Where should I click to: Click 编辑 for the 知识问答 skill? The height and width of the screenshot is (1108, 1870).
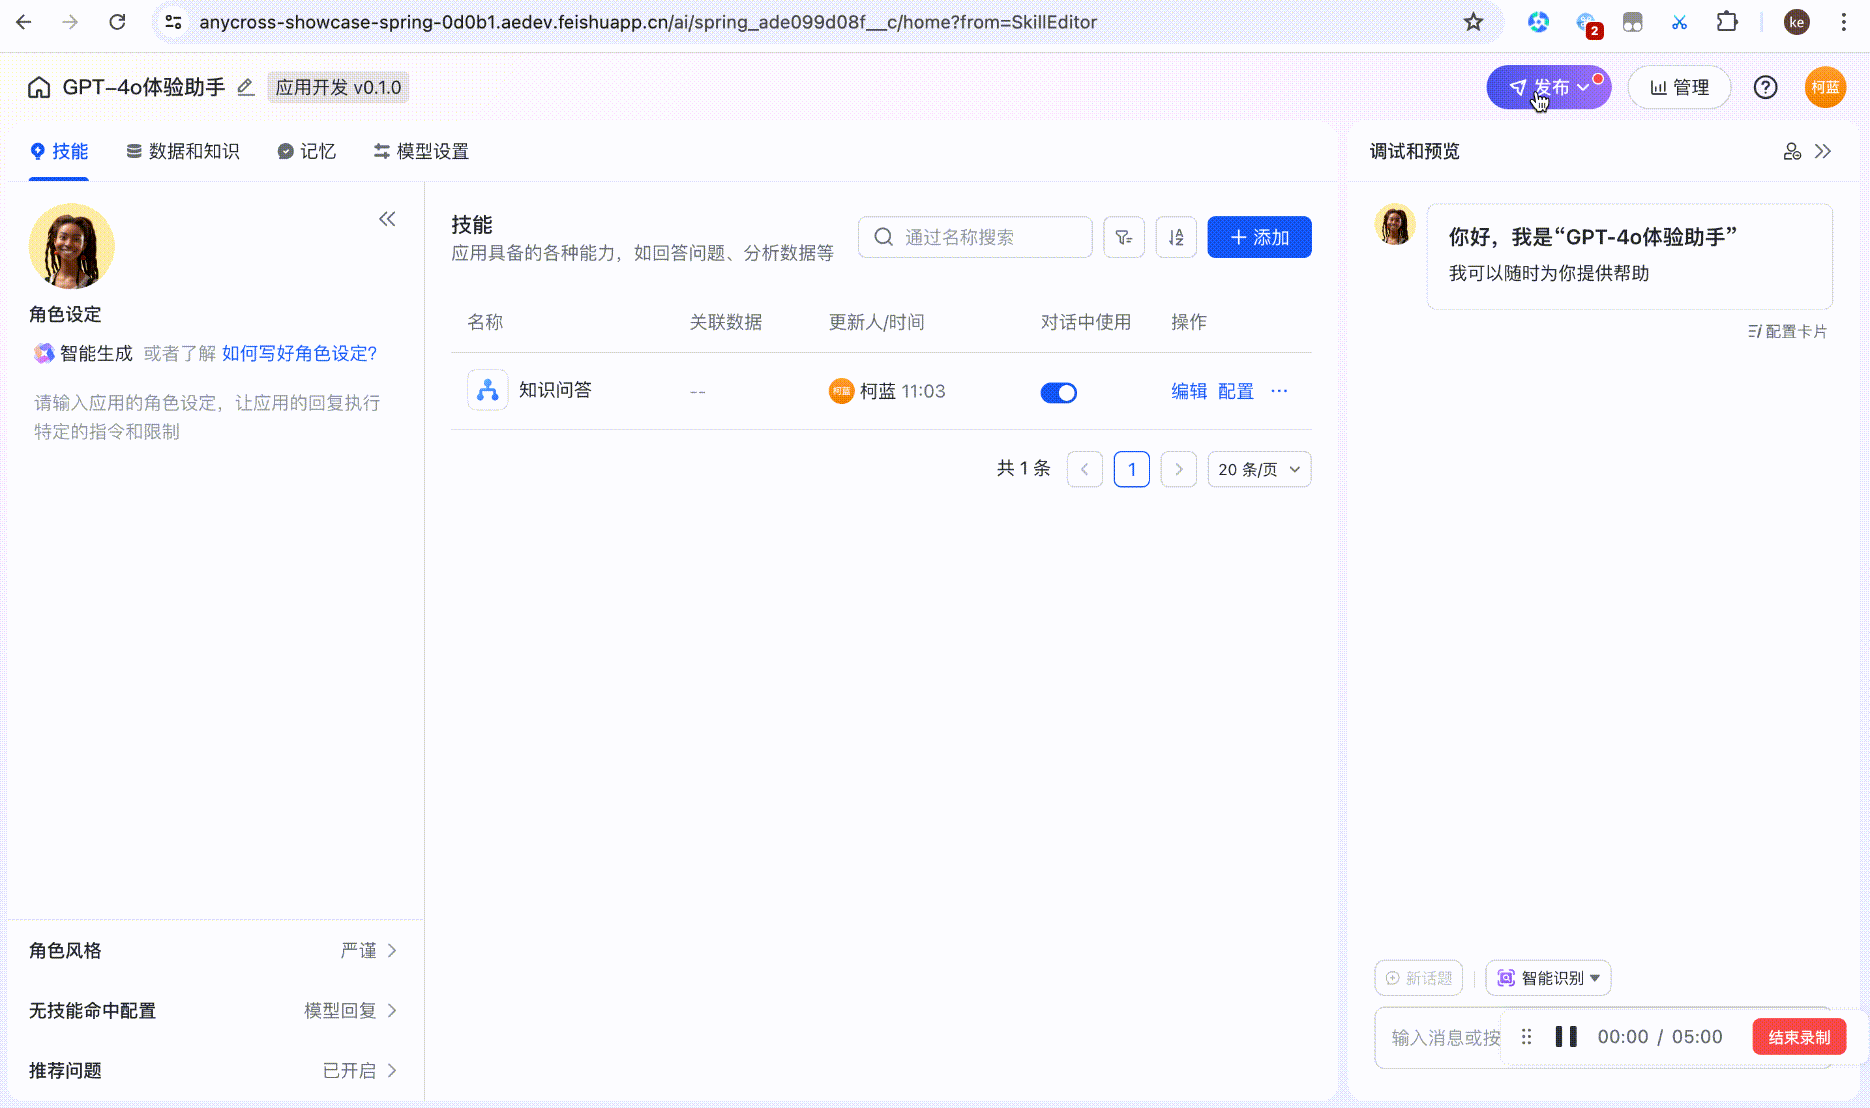[1189, 391]
